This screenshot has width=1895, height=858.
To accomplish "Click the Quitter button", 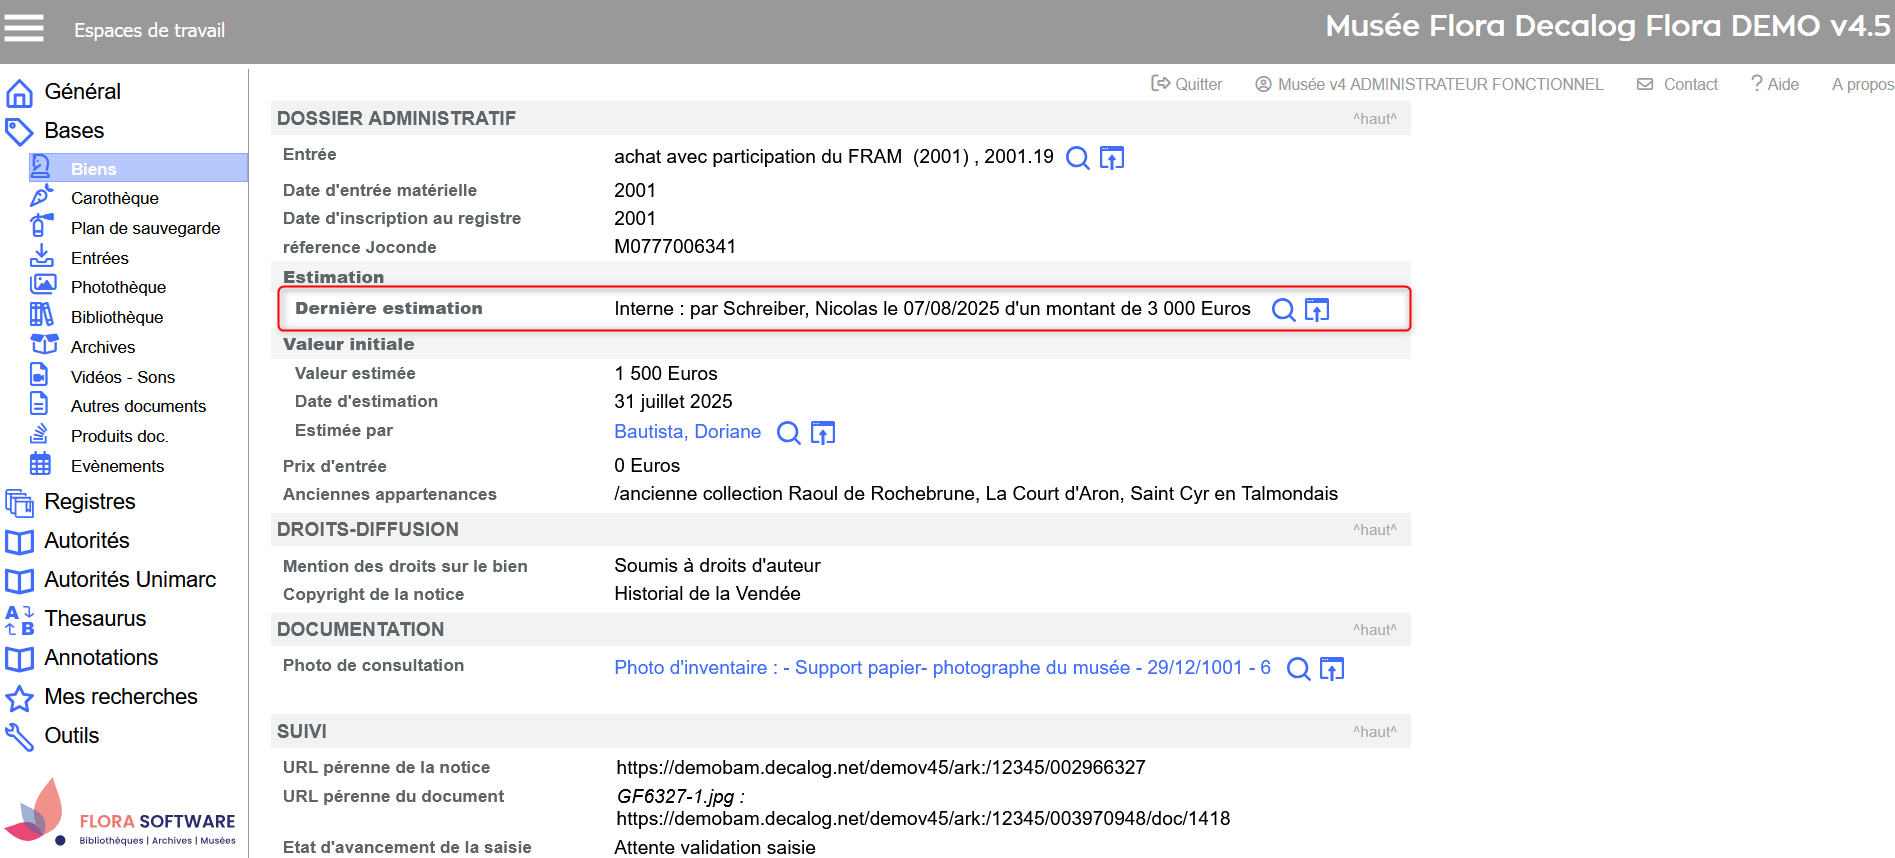I will (x=1187, y=85).
